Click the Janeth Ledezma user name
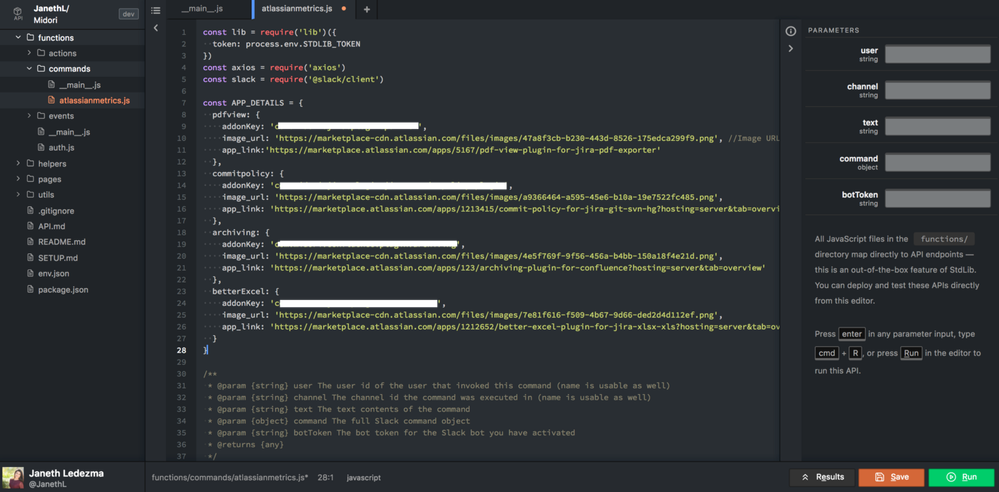The height and width of the screenshot is (492, 999). (x=66, y=474)
